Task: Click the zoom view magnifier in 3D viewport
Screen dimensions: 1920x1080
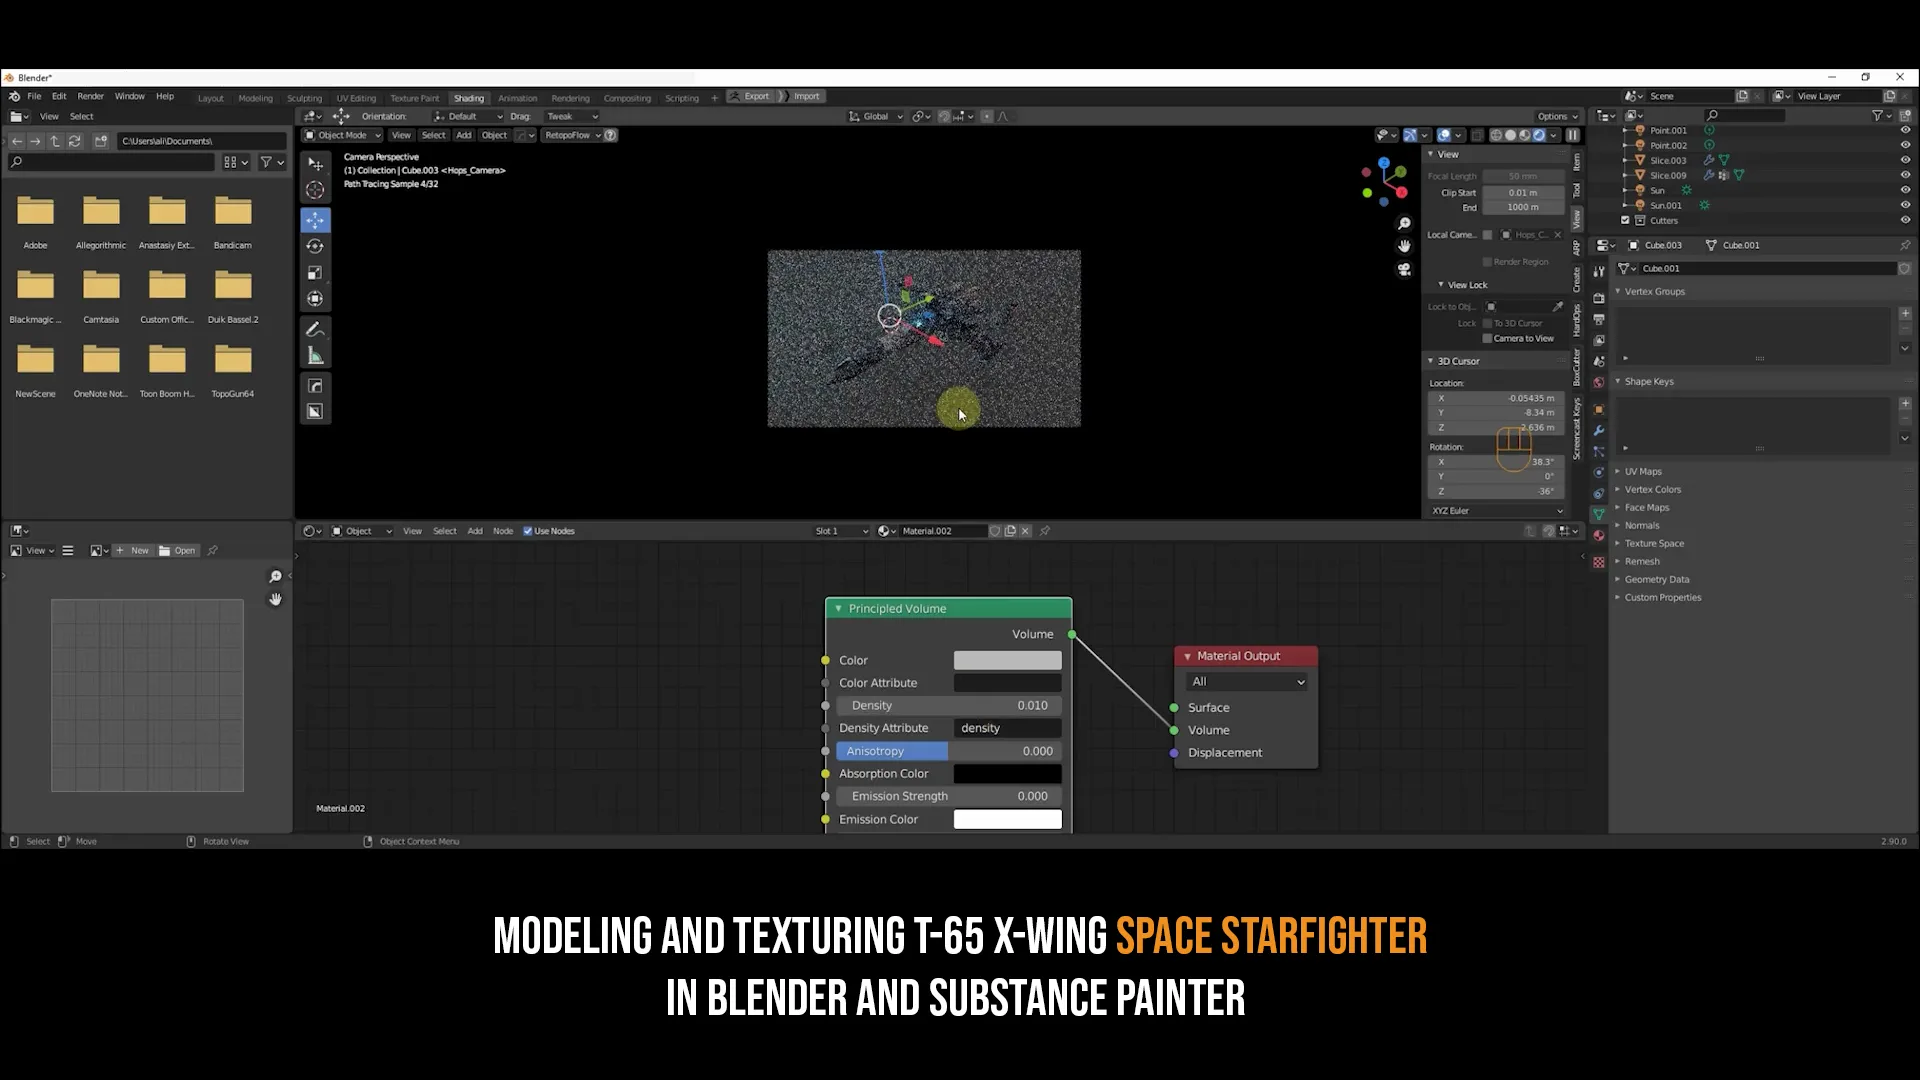Action: pos(1404,224)
